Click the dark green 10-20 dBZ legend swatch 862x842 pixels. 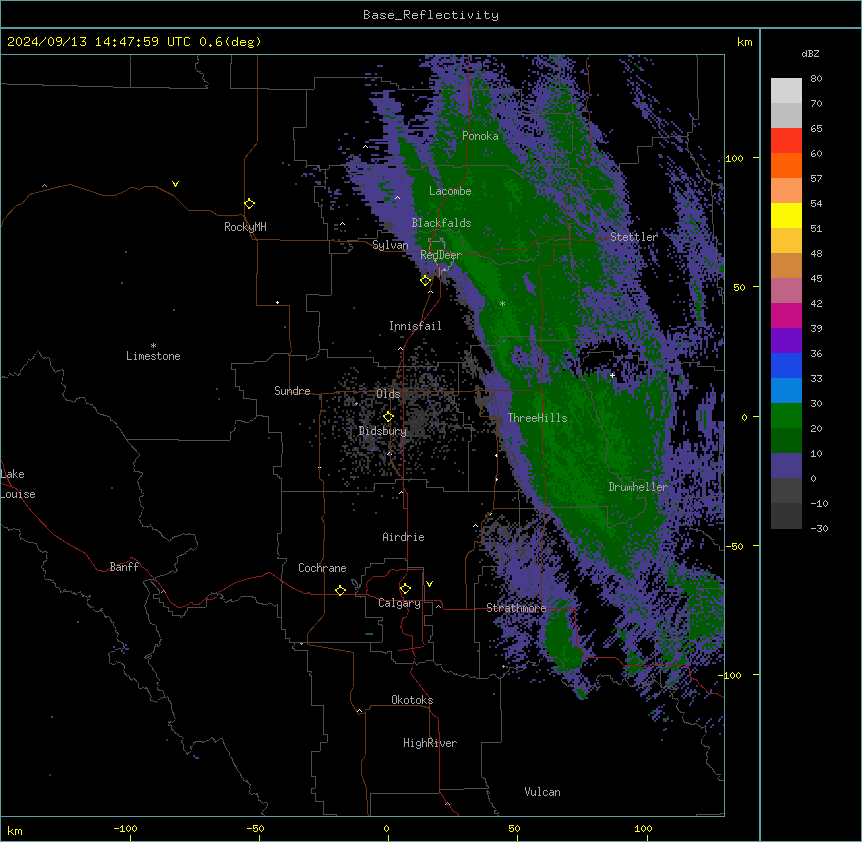click(x=786, y=441)
